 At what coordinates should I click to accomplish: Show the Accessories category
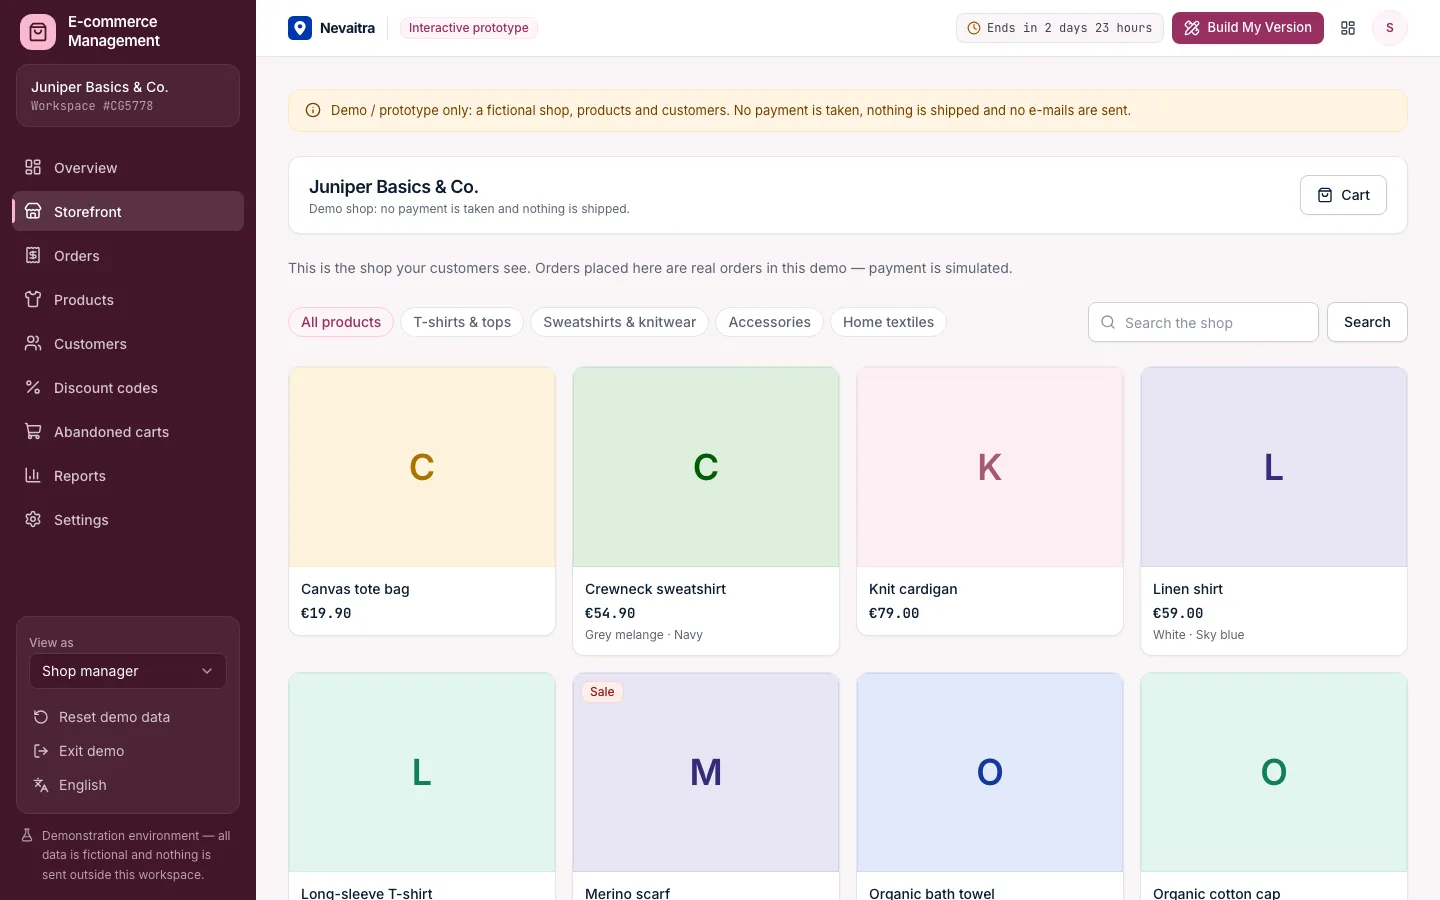770,322
